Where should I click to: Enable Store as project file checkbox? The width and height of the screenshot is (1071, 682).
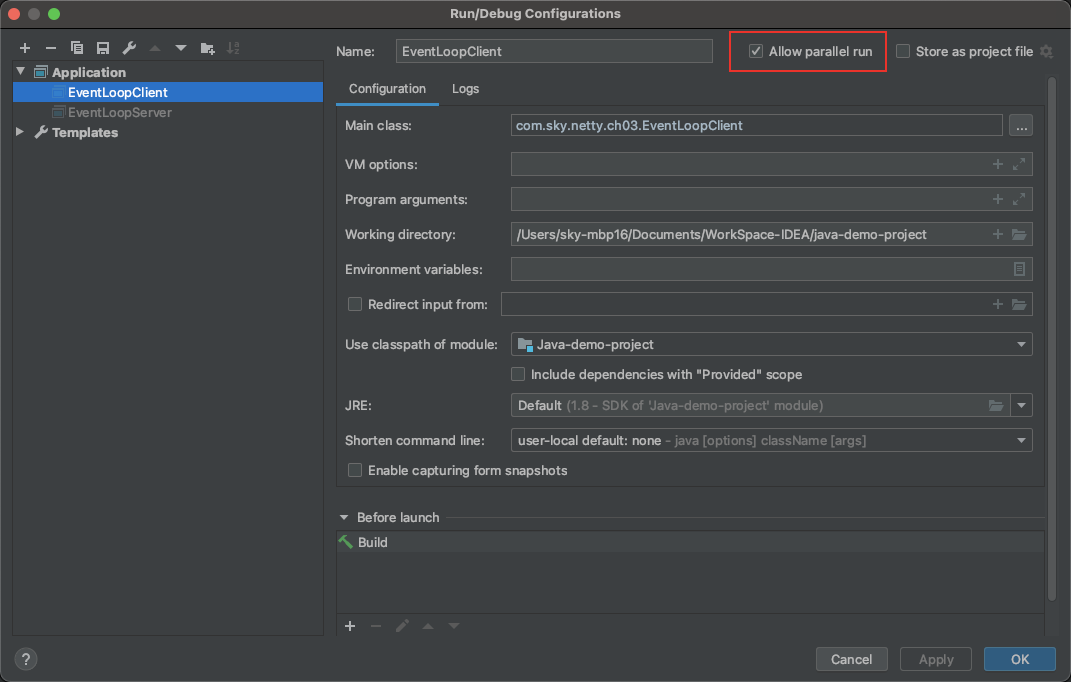click(x=903, y=51)
